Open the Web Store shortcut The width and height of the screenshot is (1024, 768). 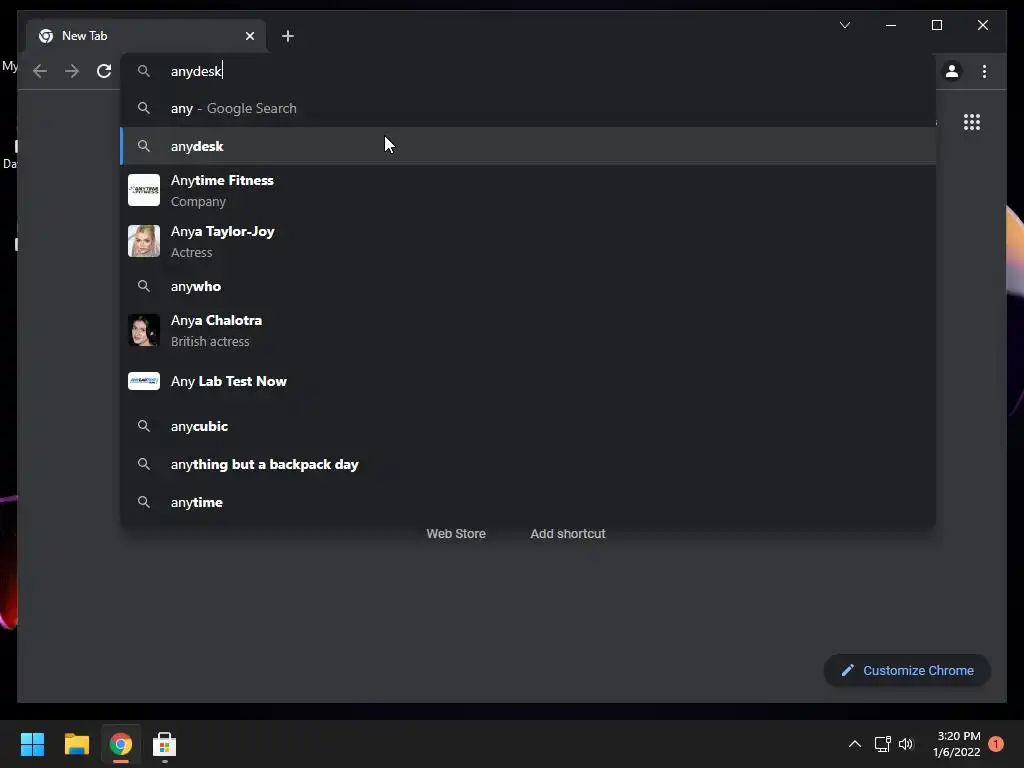pyautogui.click(x=456, y=534)
